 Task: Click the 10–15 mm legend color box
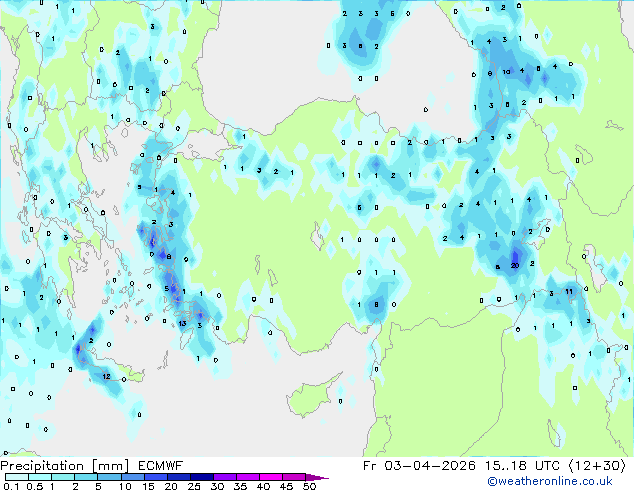point(132,477)
